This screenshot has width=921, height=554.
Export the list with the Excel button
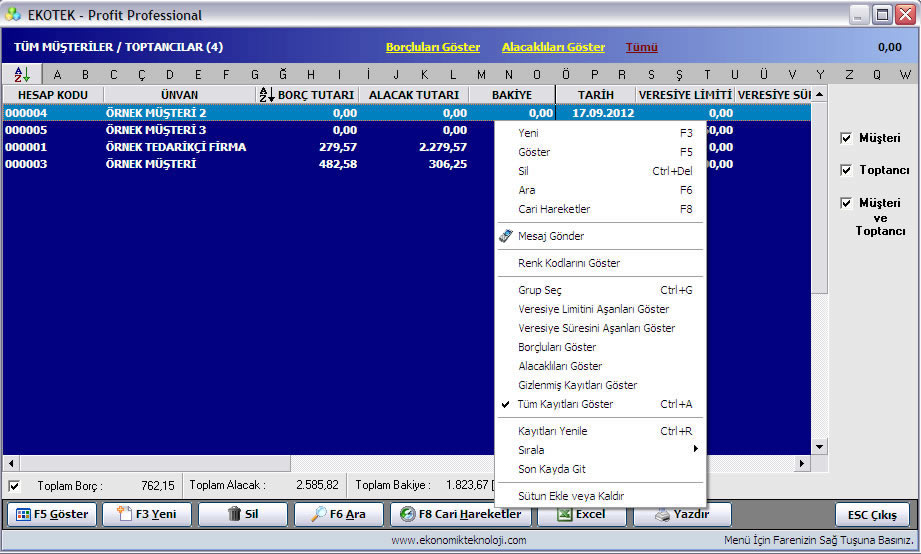click(581, 514)
